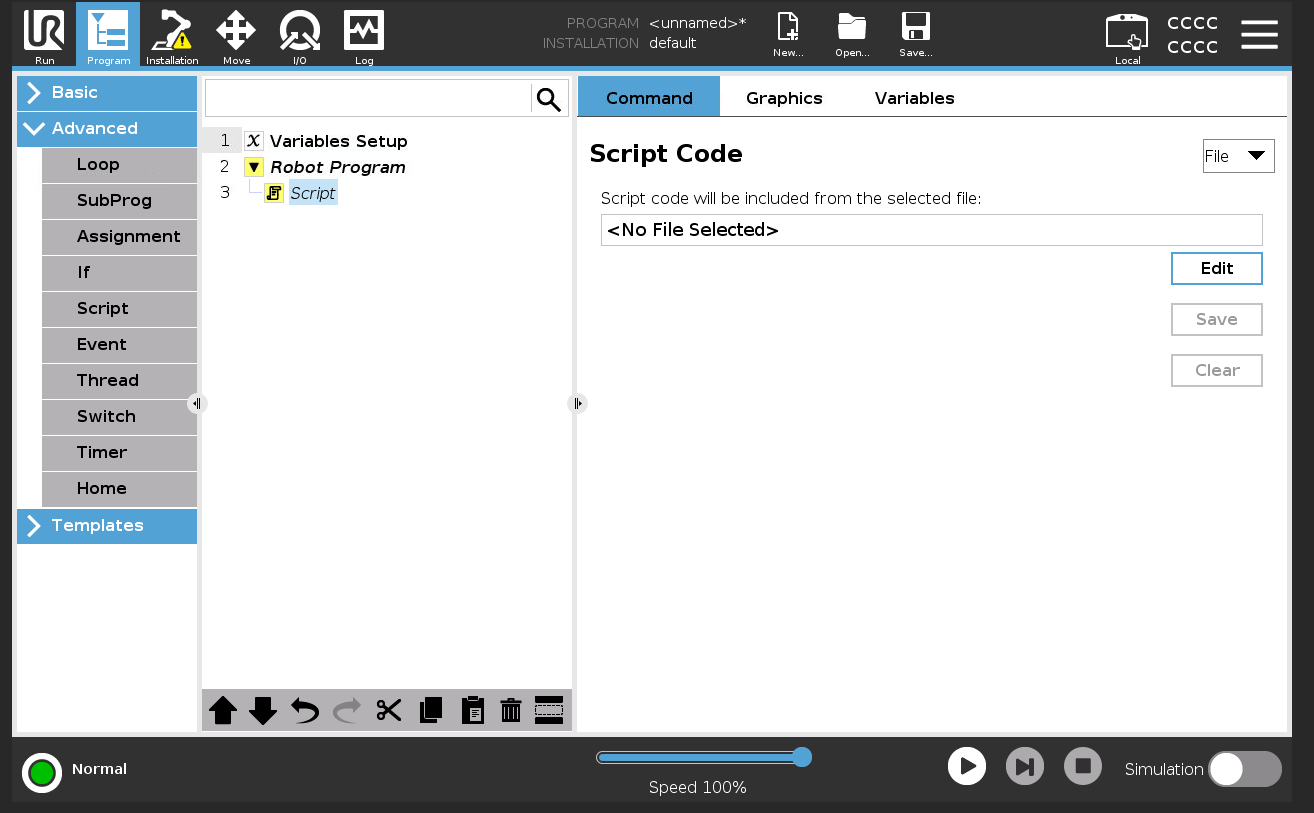The height and width of the screenshot is (813, 1314).
Task: Click the Edit button
Action: pyautogui.click(x=1217, y=268)
